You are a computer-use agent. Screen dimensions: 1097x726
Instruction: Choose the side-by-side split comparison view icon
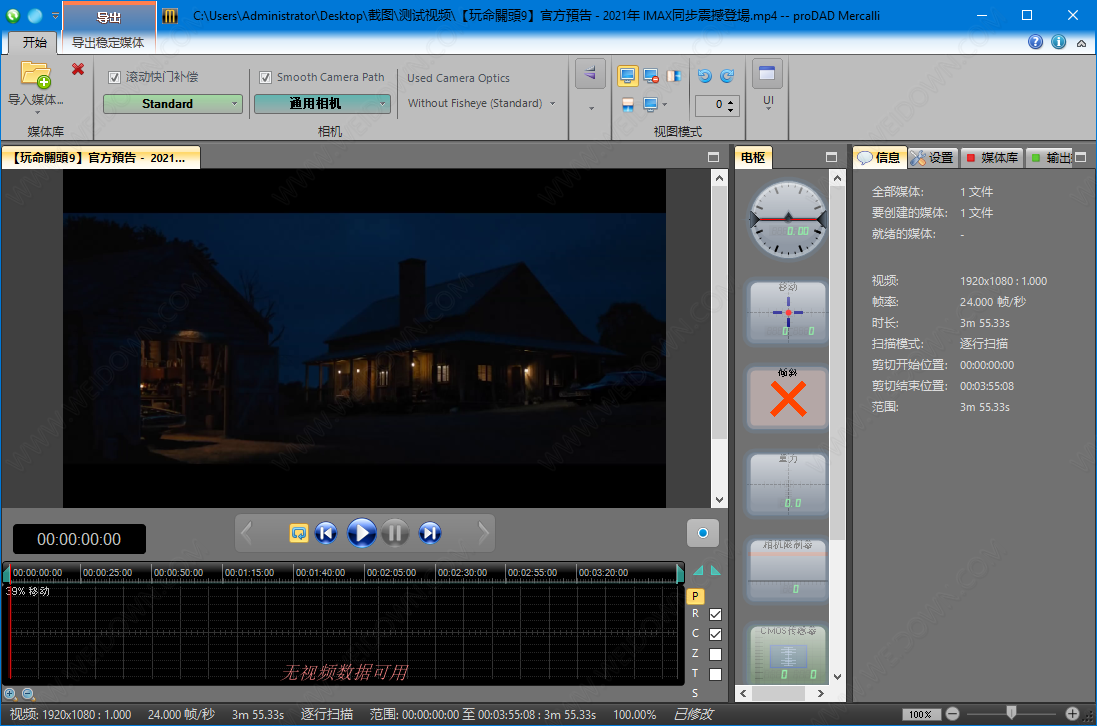pyautogui.click(x=674, y=76)
